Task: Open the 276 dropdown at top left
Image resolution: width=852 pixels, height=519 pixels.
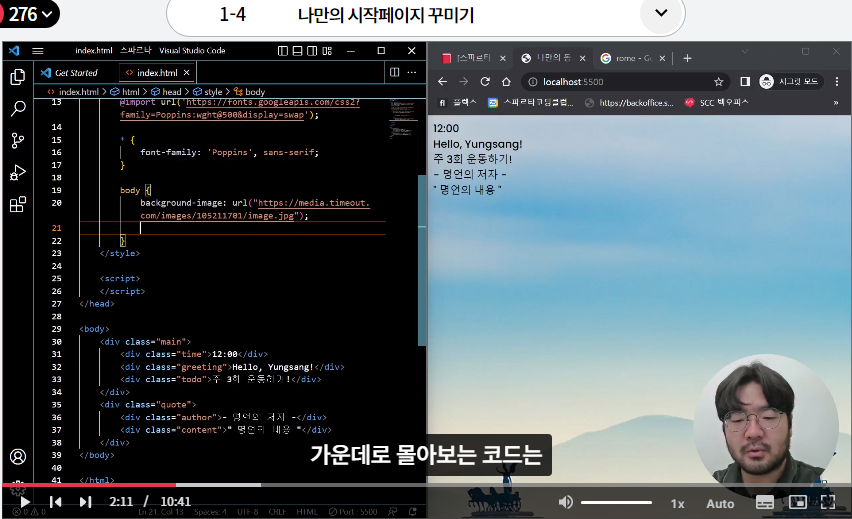Action: (30, 14)
